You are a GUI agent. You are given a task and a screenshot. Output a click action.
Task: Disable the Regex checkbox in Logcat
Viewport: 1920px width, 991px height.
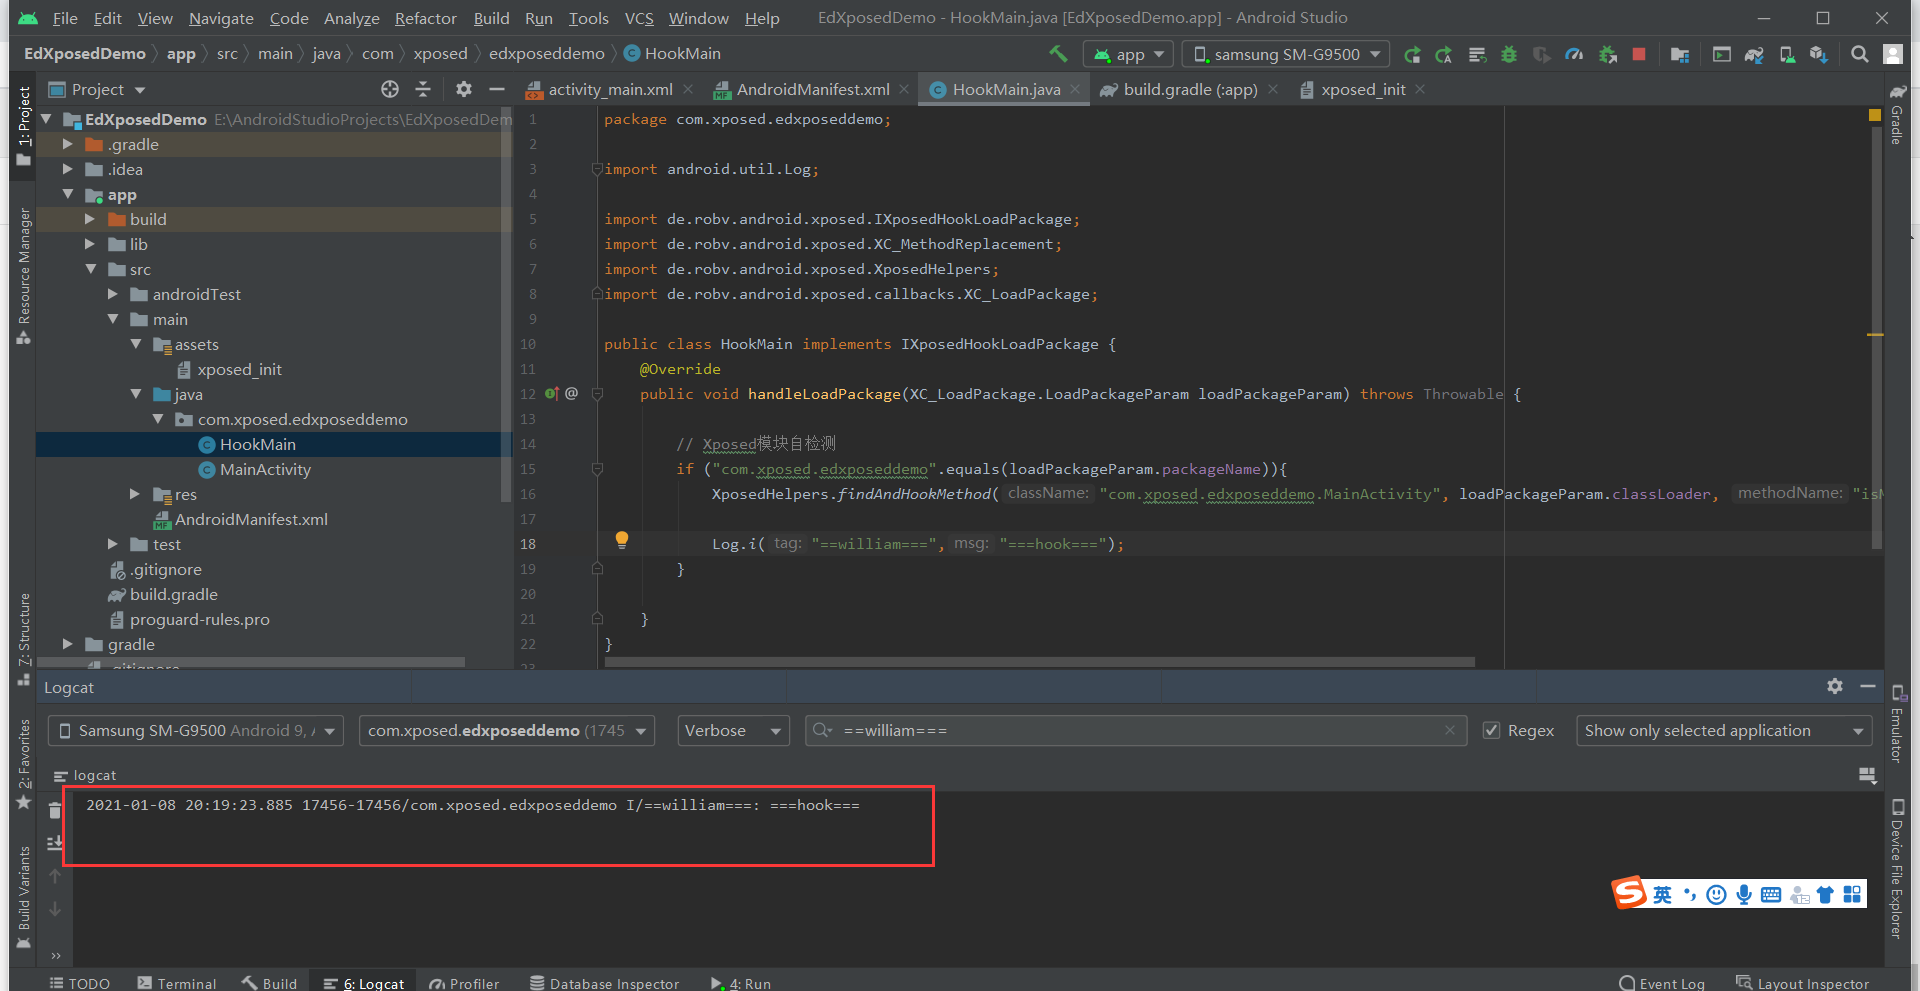click(x=1493, y=730)
